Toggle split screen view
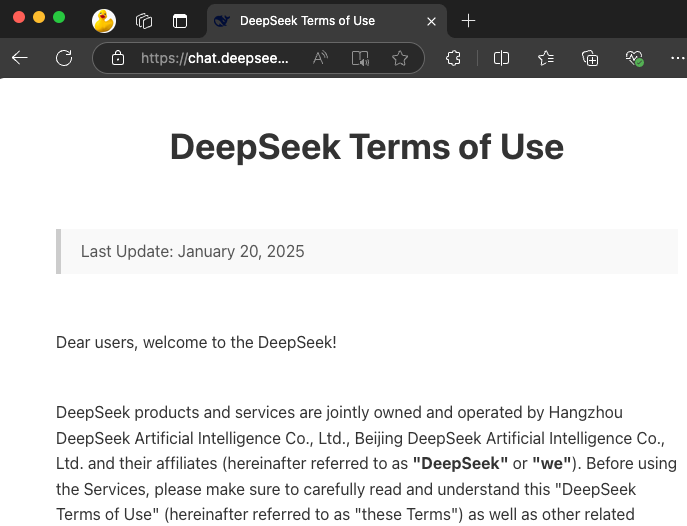This screenshot has height=526, width=687. click(501, 58)
